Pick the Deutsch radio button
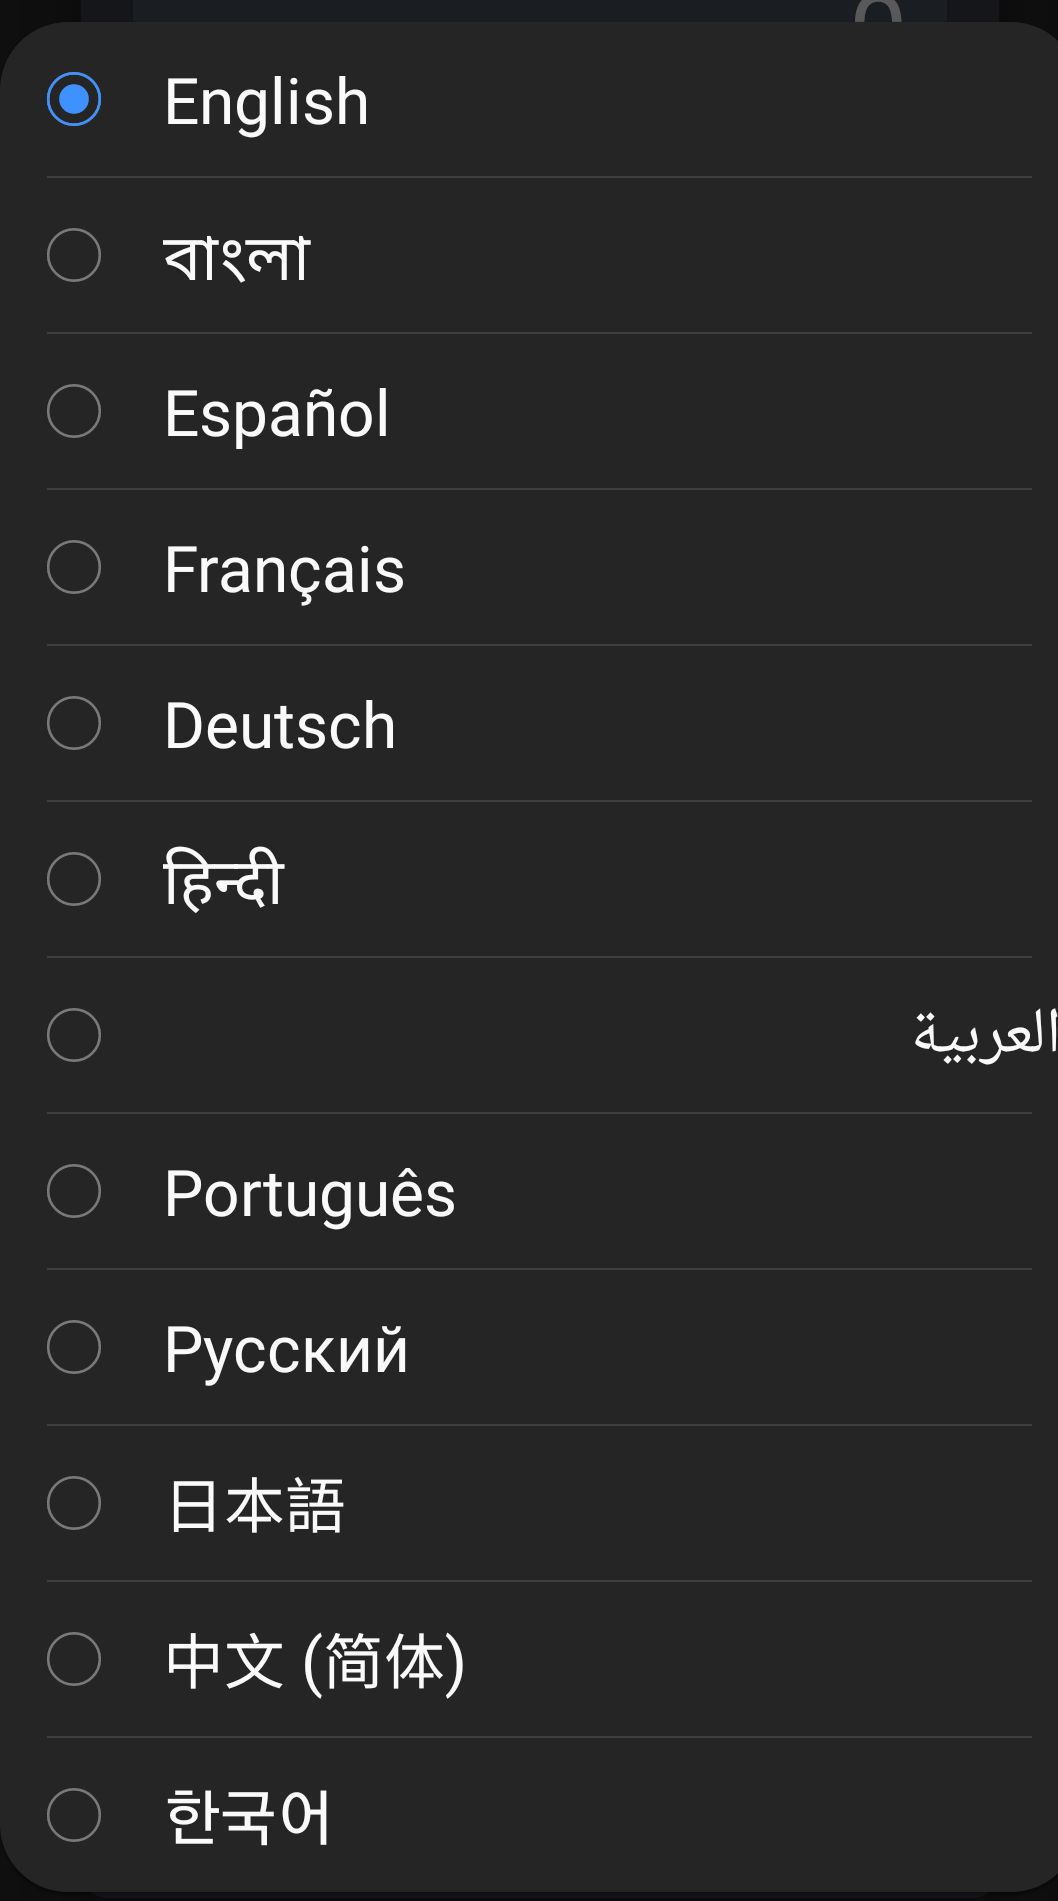This screenshot has height=1901, width=1058. [x=74, y=723]
